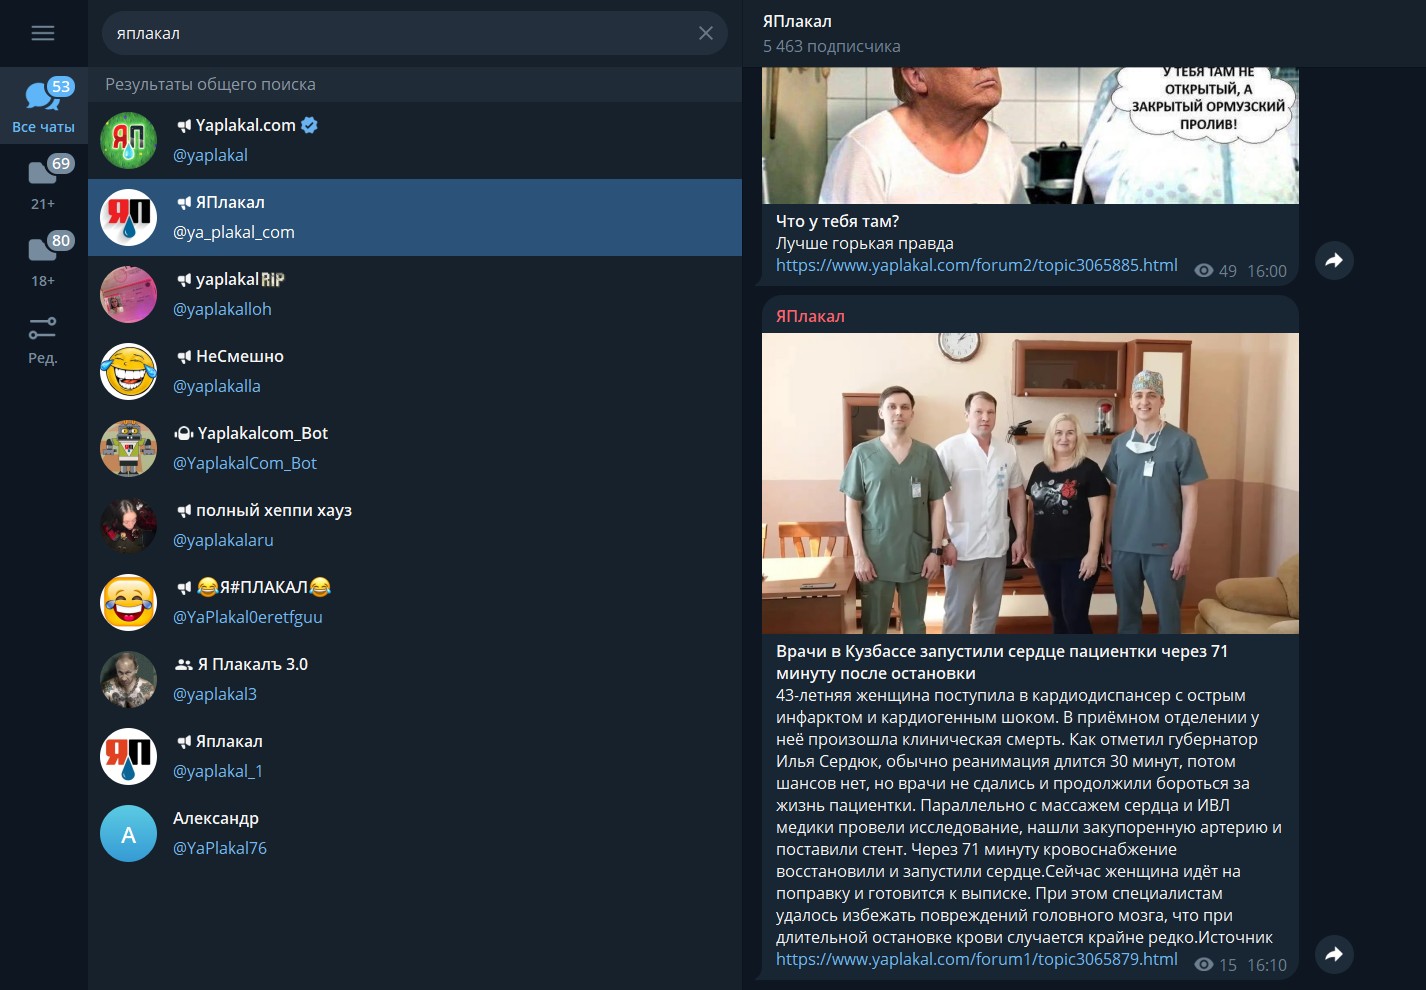The width and height of the screenshot is (1426, 990).
Task: Open the Kuzbass doctors group photo
Action: point(1030,483)
